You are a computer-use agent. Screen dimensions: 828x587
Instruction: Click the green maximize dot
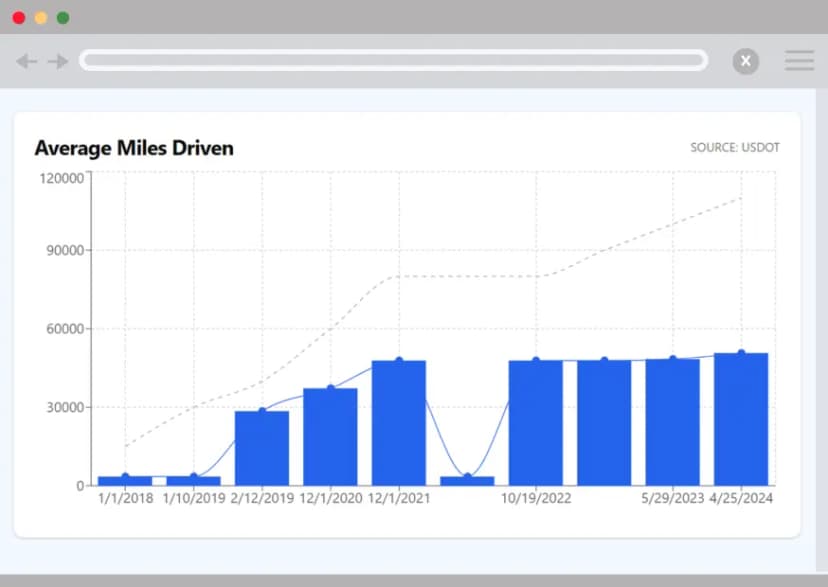coord(63,18)
